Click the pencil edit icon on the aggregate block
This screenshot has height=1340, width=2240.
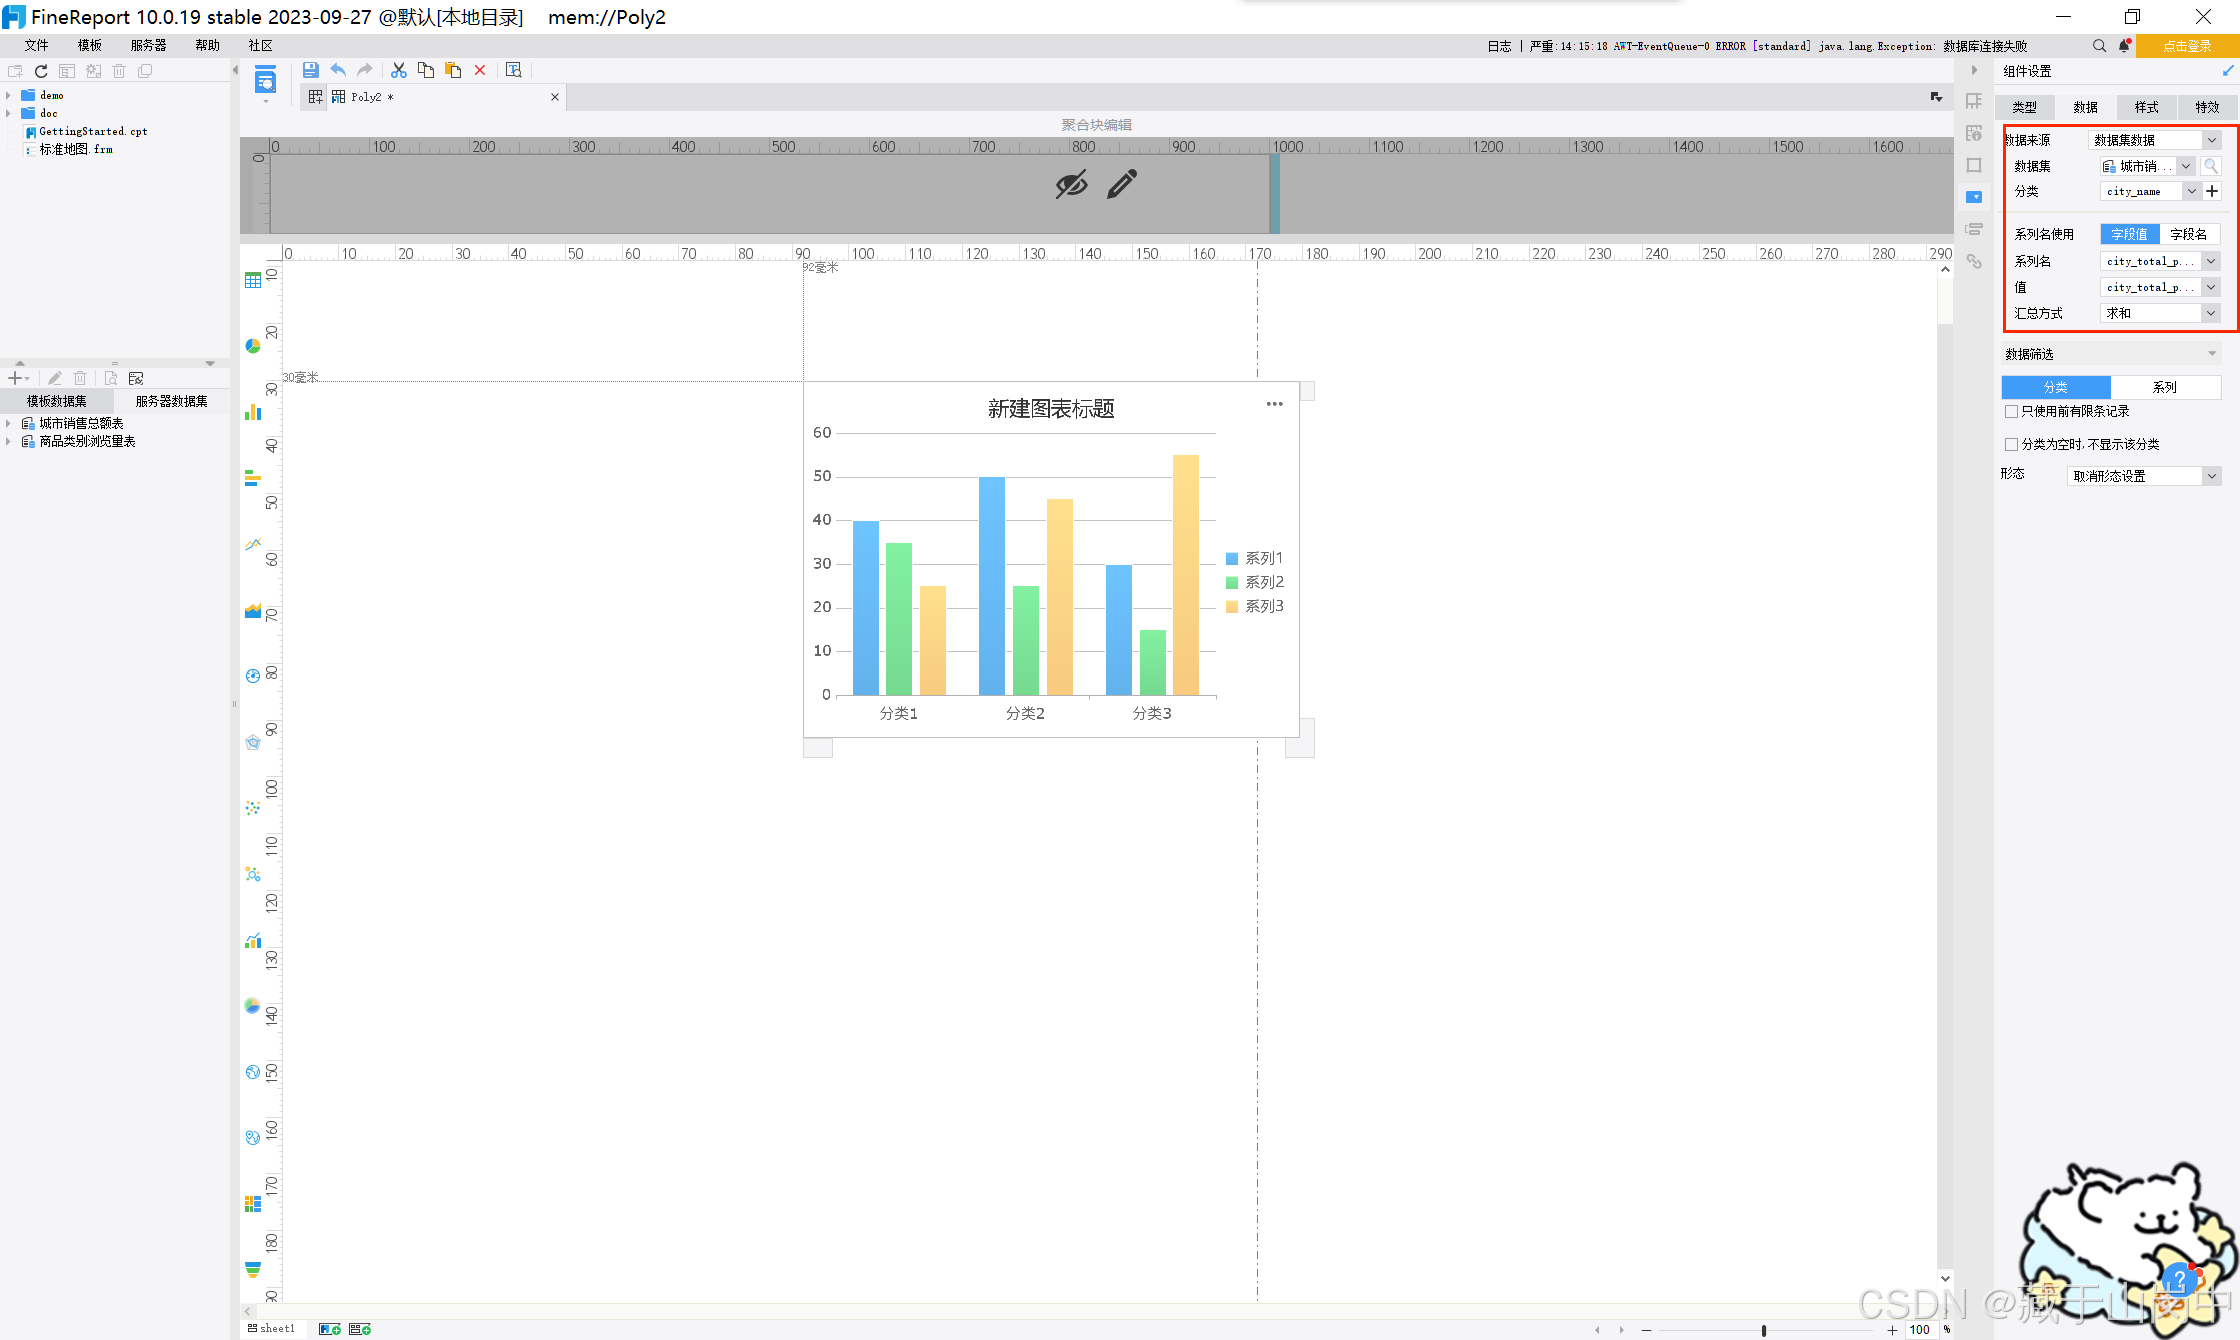tap(1122, 184)
